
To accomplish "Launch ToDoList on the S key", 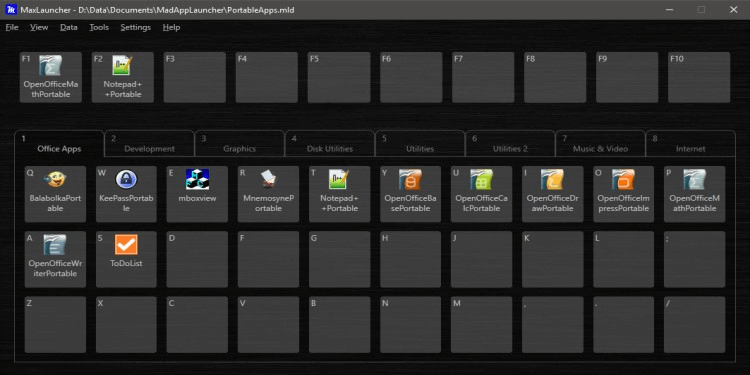I will 126,259.
